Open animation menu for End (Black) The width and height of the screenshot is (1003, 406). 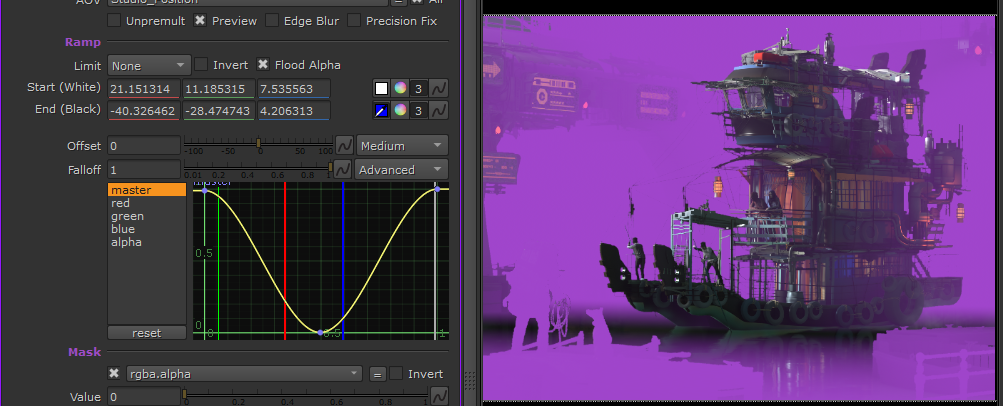click(x=438, y=111)
